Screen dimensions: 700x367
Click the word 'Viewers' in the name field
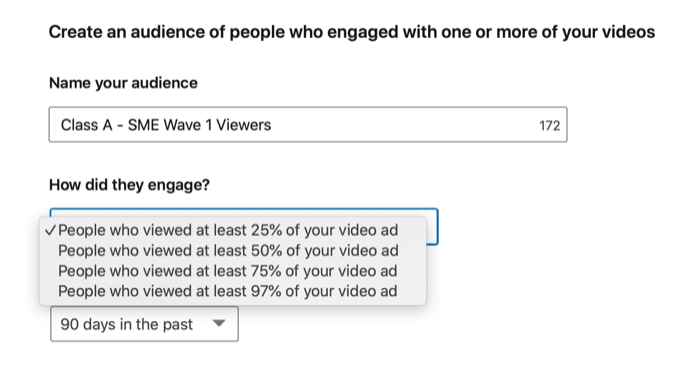(x=244, y=125)
